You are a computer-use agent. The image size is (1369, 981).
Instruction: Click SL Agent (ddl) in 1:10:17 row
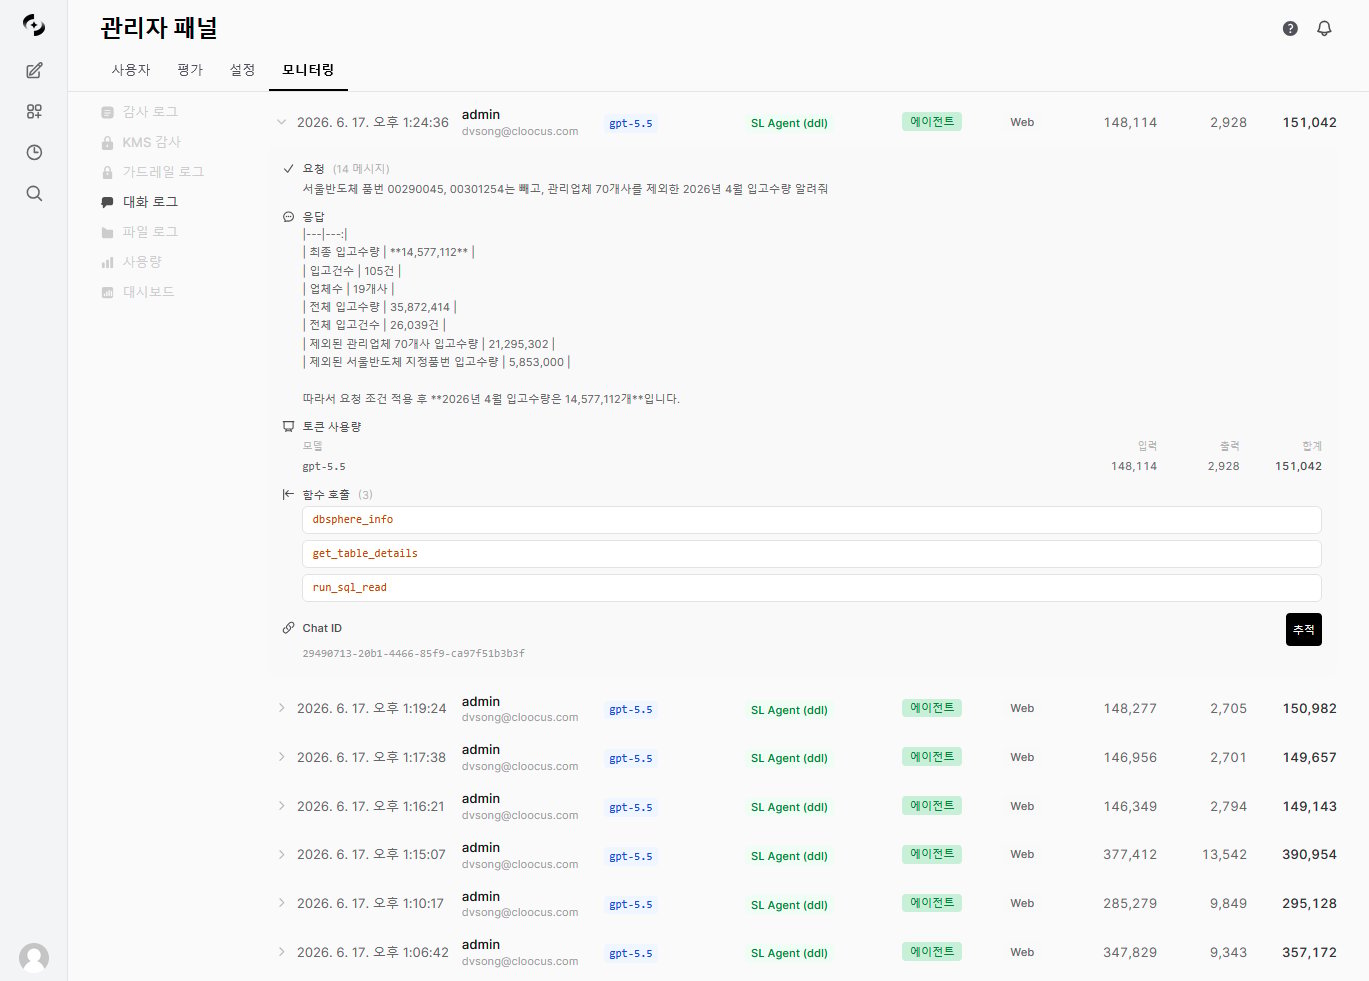[789, 905]
